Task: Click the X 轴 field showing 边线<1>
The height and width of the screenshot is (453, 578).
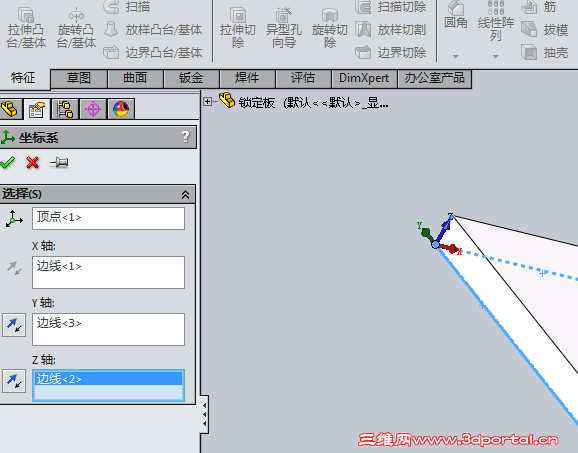Action: 108,272
